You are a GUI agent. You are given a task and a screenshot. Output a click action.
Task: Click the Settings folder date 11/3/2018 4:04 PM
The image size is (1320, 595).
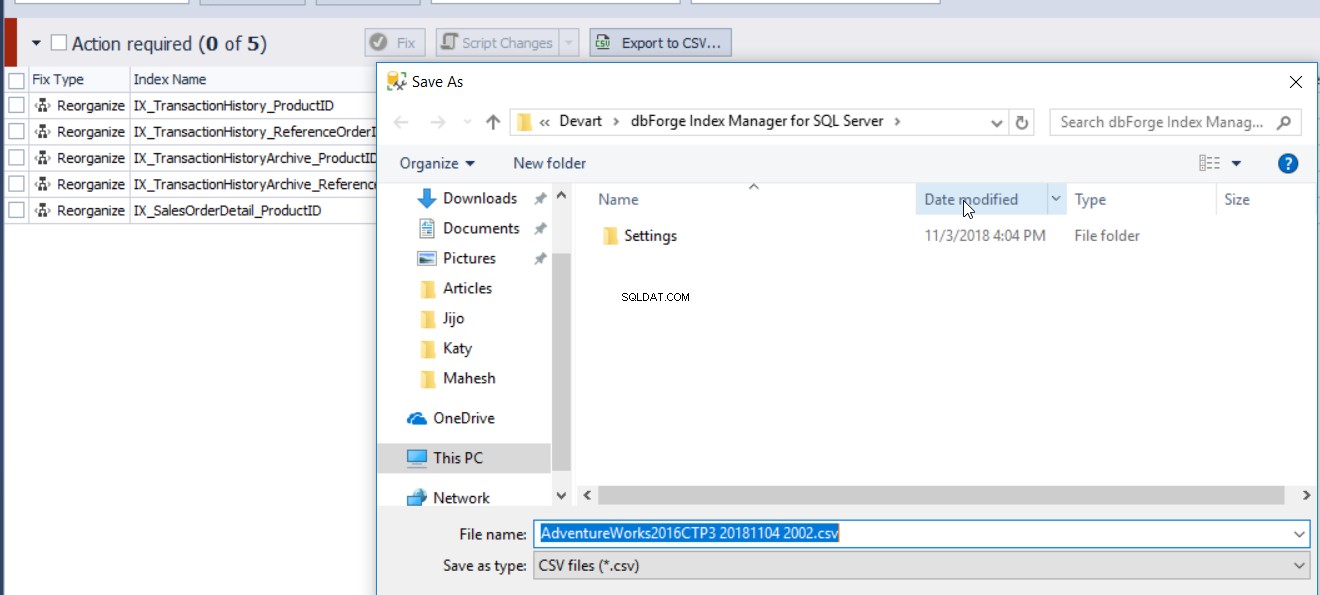[985, 236]
